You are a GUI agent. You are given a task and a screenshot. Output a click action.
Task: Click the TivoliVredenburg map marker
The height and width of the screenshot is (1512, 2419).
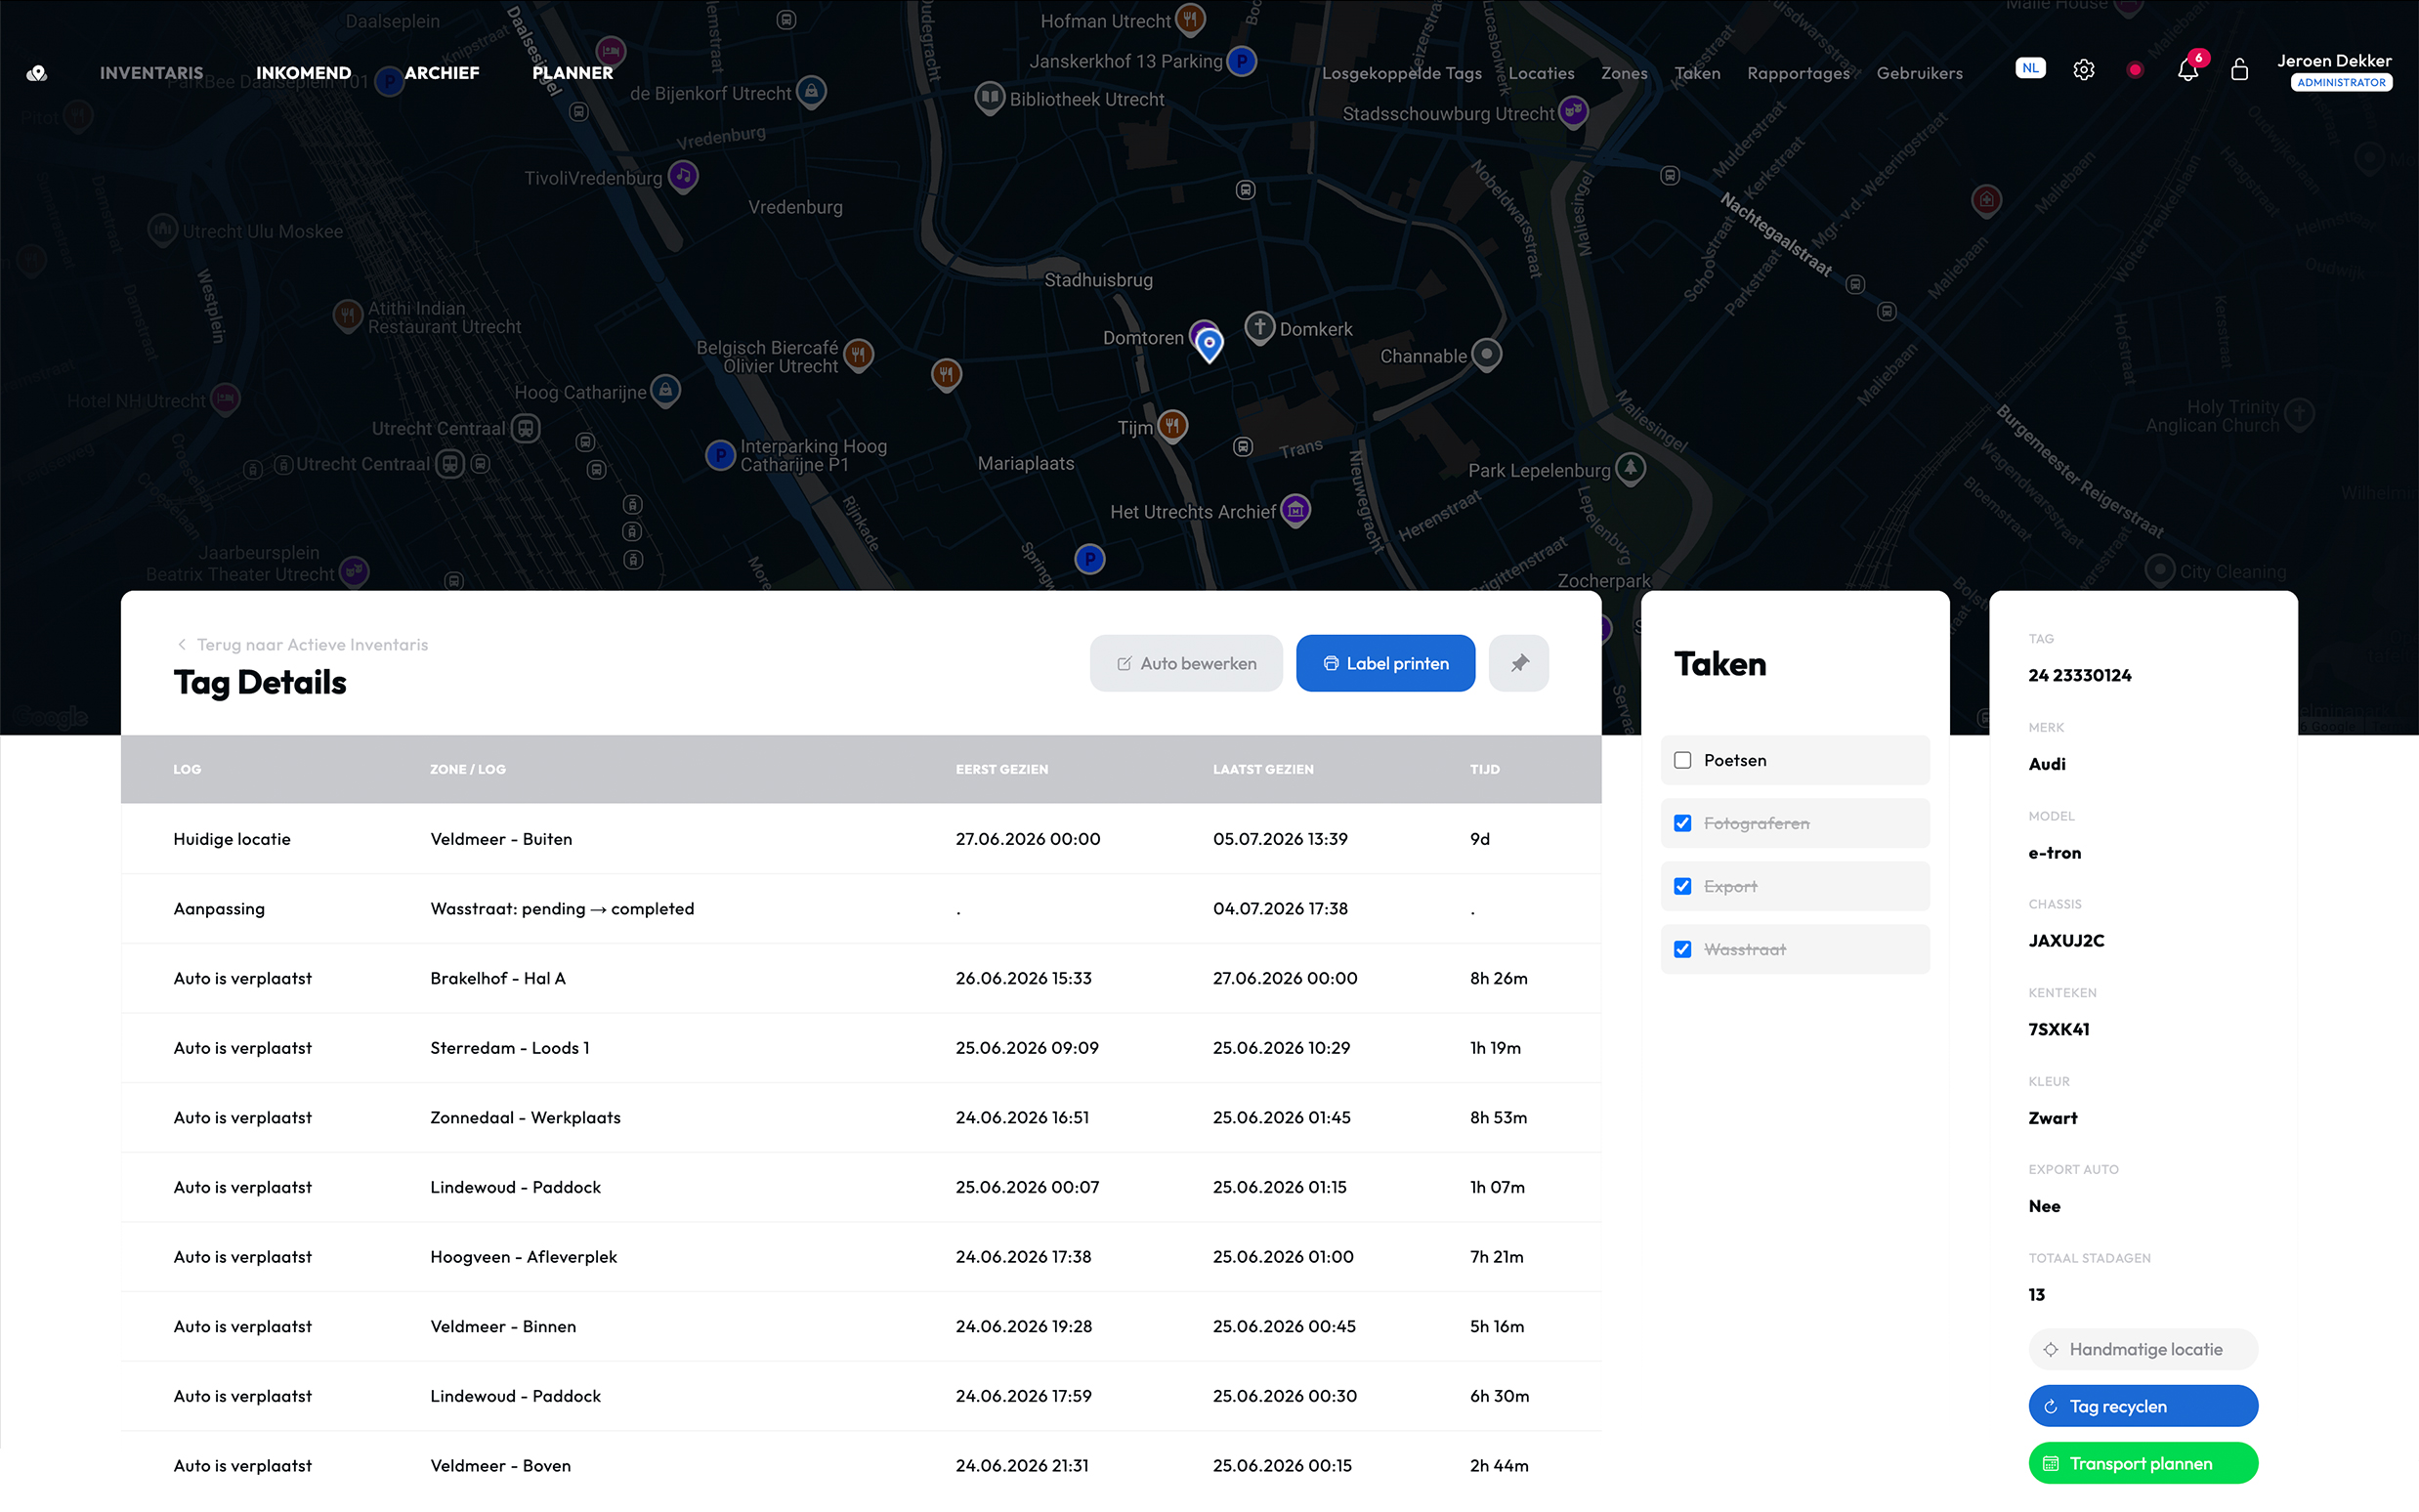[x=683, y=177]
